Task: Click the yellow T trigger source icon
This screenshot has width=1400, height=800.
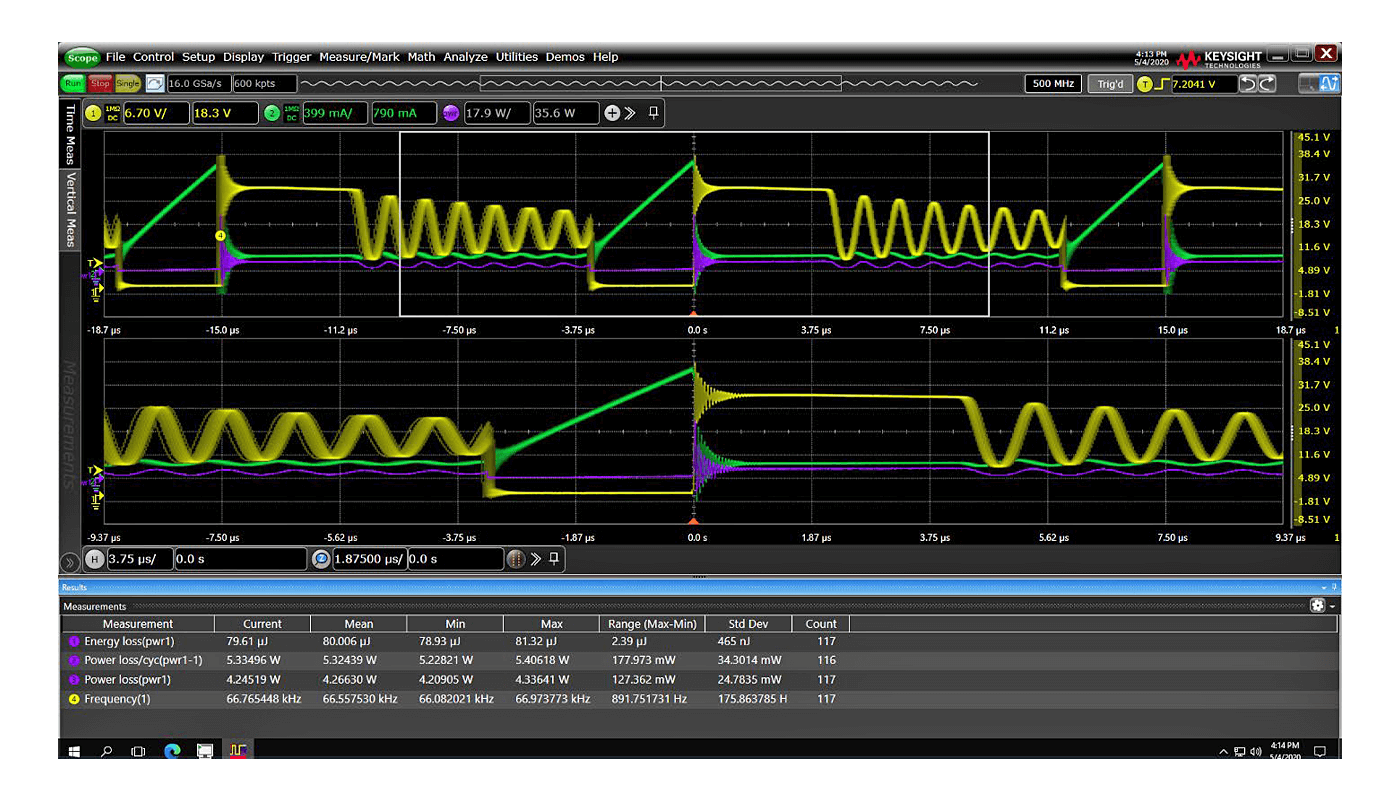Action: [x=1144, y=84]
